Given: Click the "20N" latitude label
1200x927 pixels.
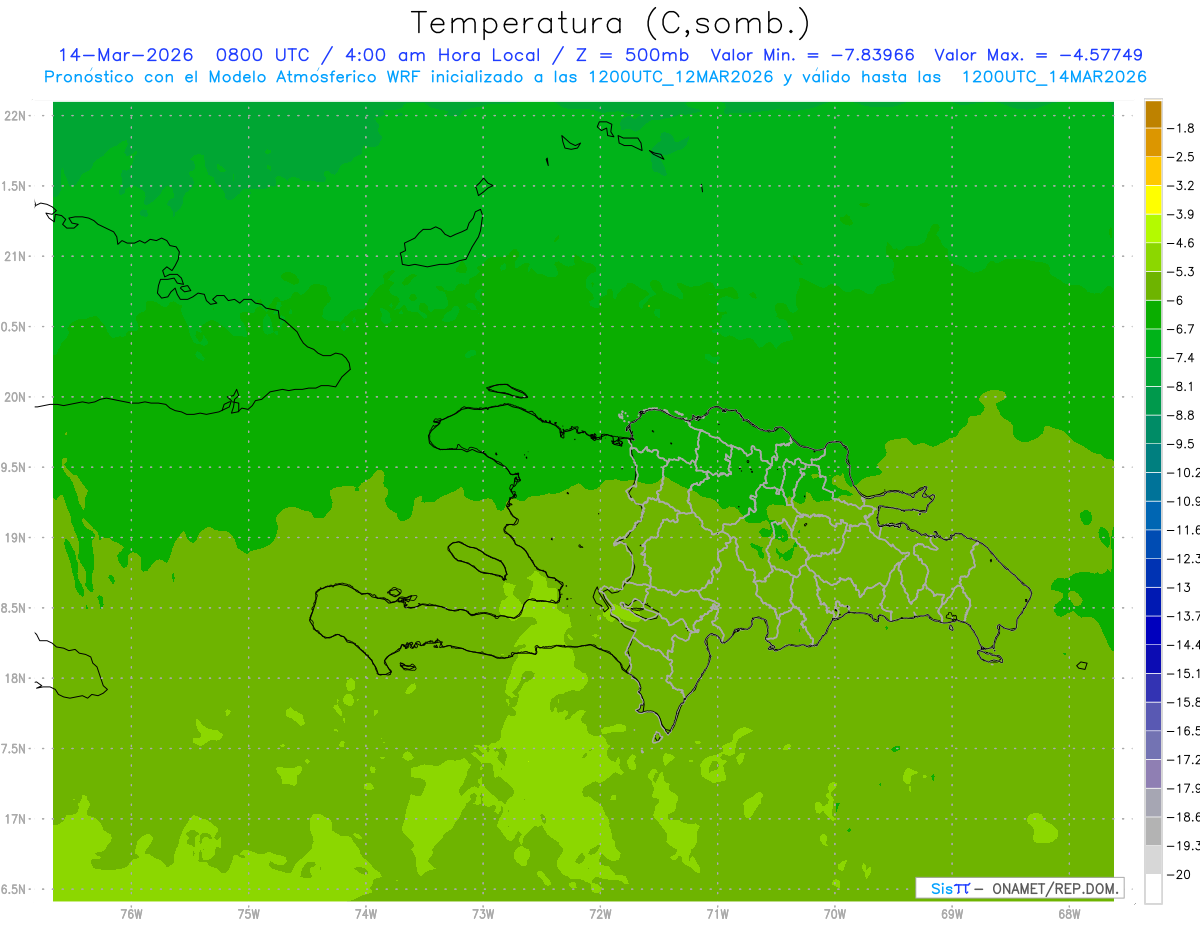Looking at the screenshot, I should point(15,397).
